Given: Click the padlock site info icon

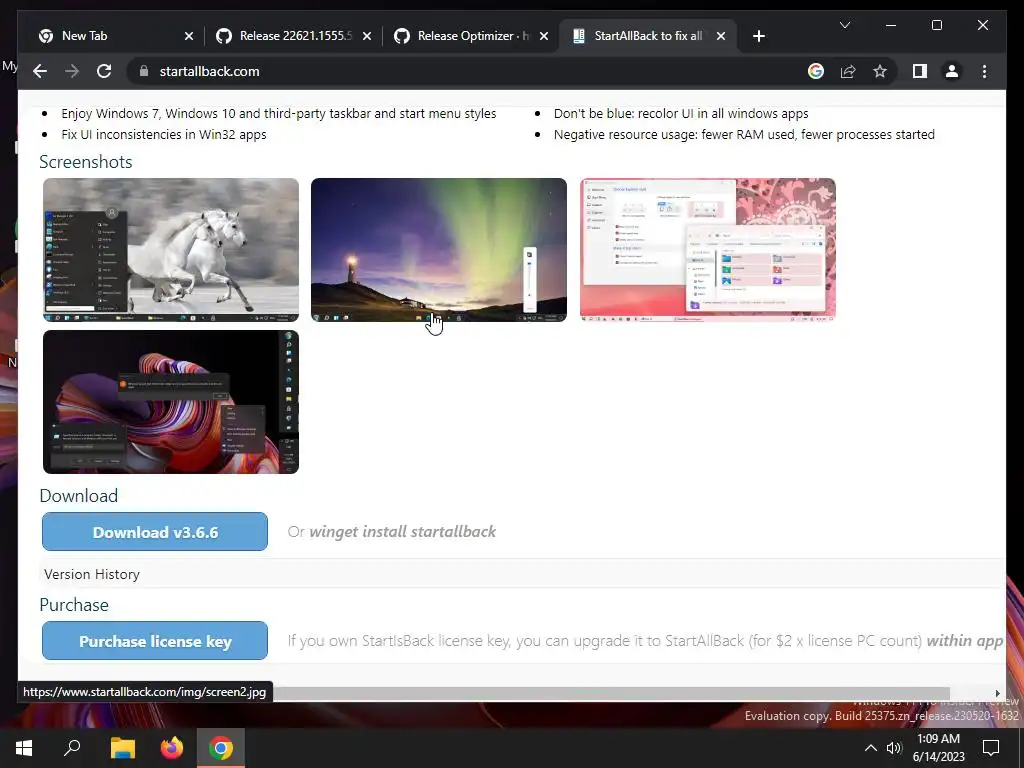Looking at the screenshot, I should coord(144,71).
